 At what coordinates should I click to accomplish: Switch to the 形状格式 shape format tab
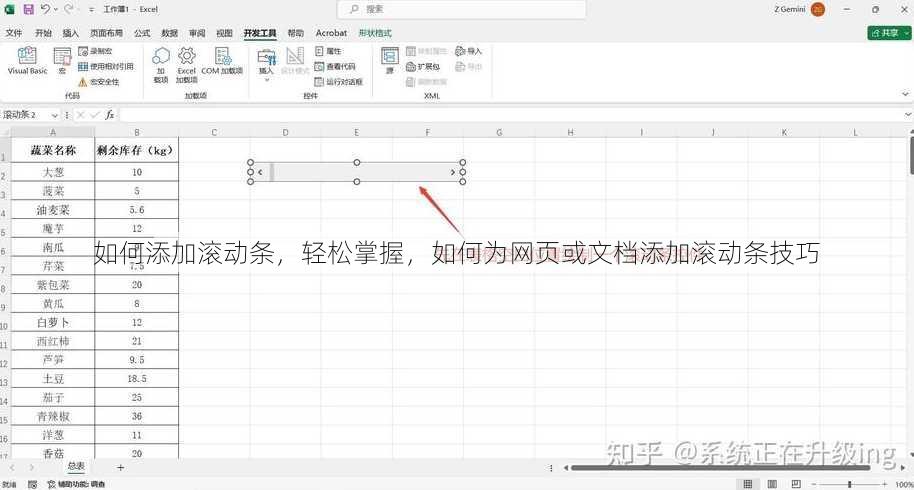point(375,33)
